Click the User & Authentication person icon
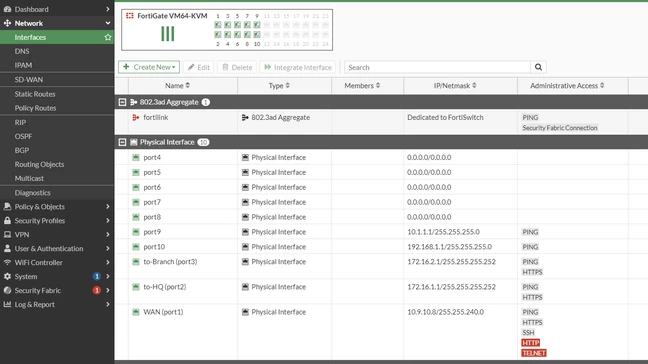 pyautogui.click(x=7, y=249)
